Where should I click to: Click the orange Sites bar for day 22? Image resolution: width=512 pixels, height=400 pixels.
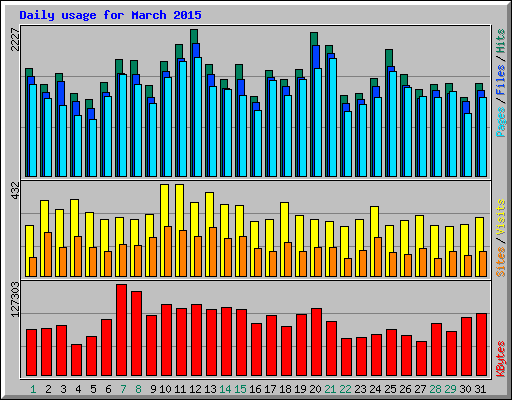348,267
